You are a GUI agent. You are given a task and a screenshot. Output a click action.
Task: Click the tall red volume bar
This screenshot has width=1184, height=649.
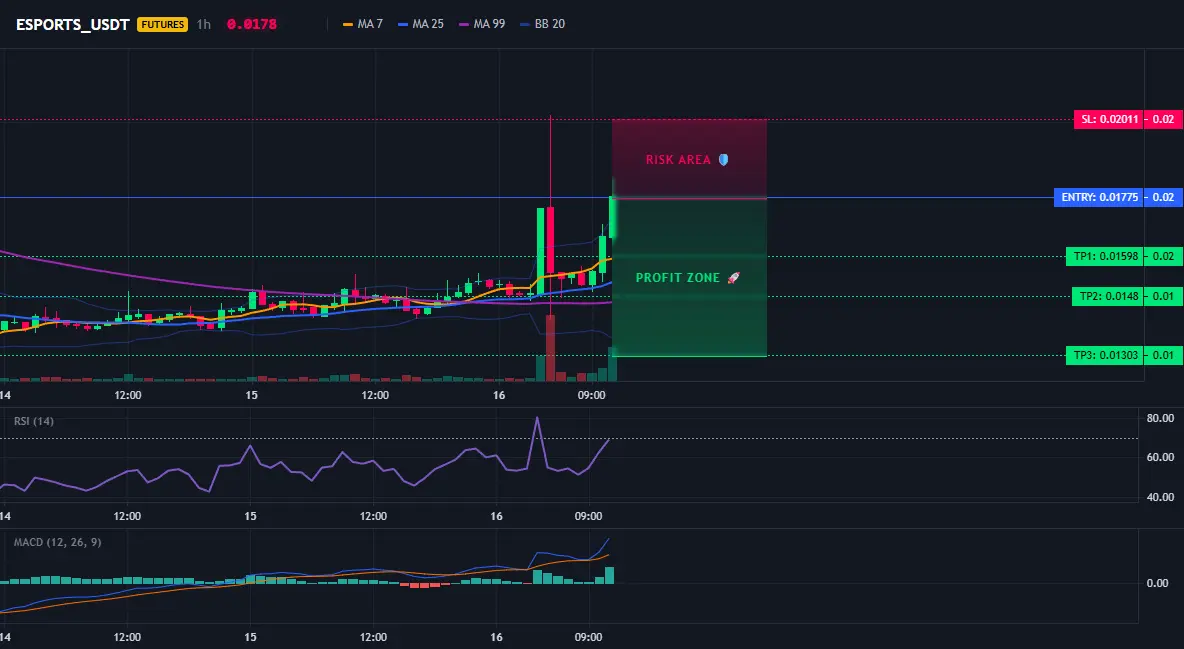click(550, 348)
